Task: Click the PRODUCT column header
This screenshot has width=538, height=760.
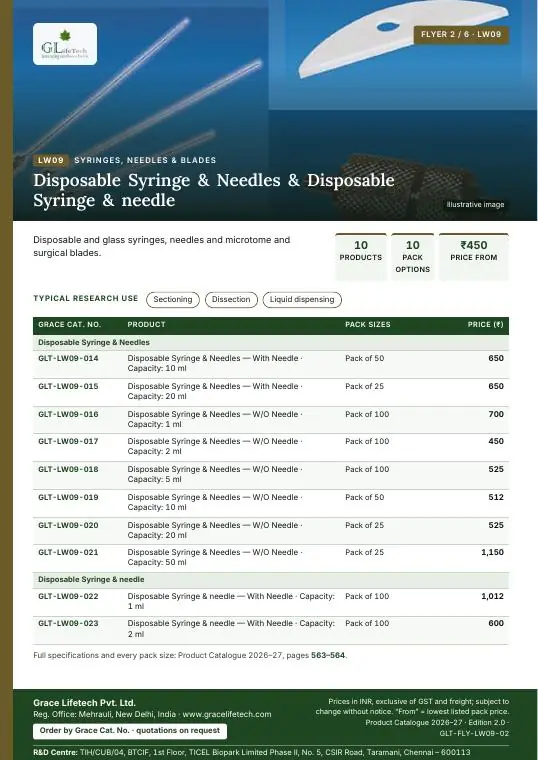Action: pyautogui.click(x=146, y=325)
